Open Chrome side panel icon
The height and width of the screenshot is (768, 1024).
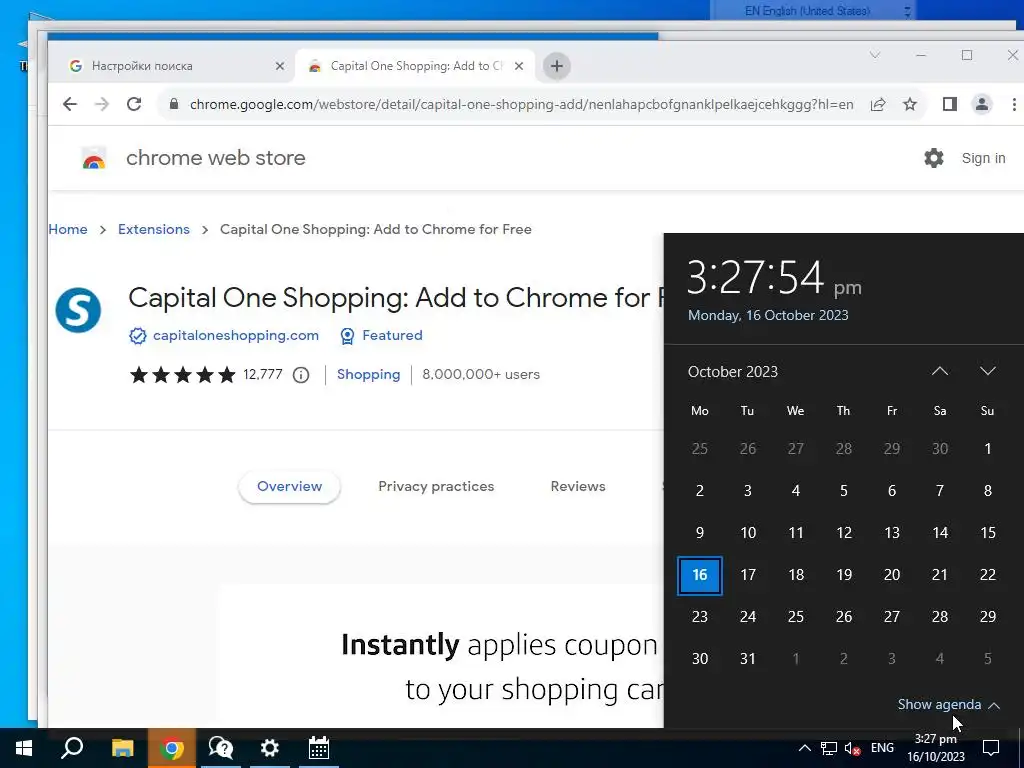coord(950,104)
